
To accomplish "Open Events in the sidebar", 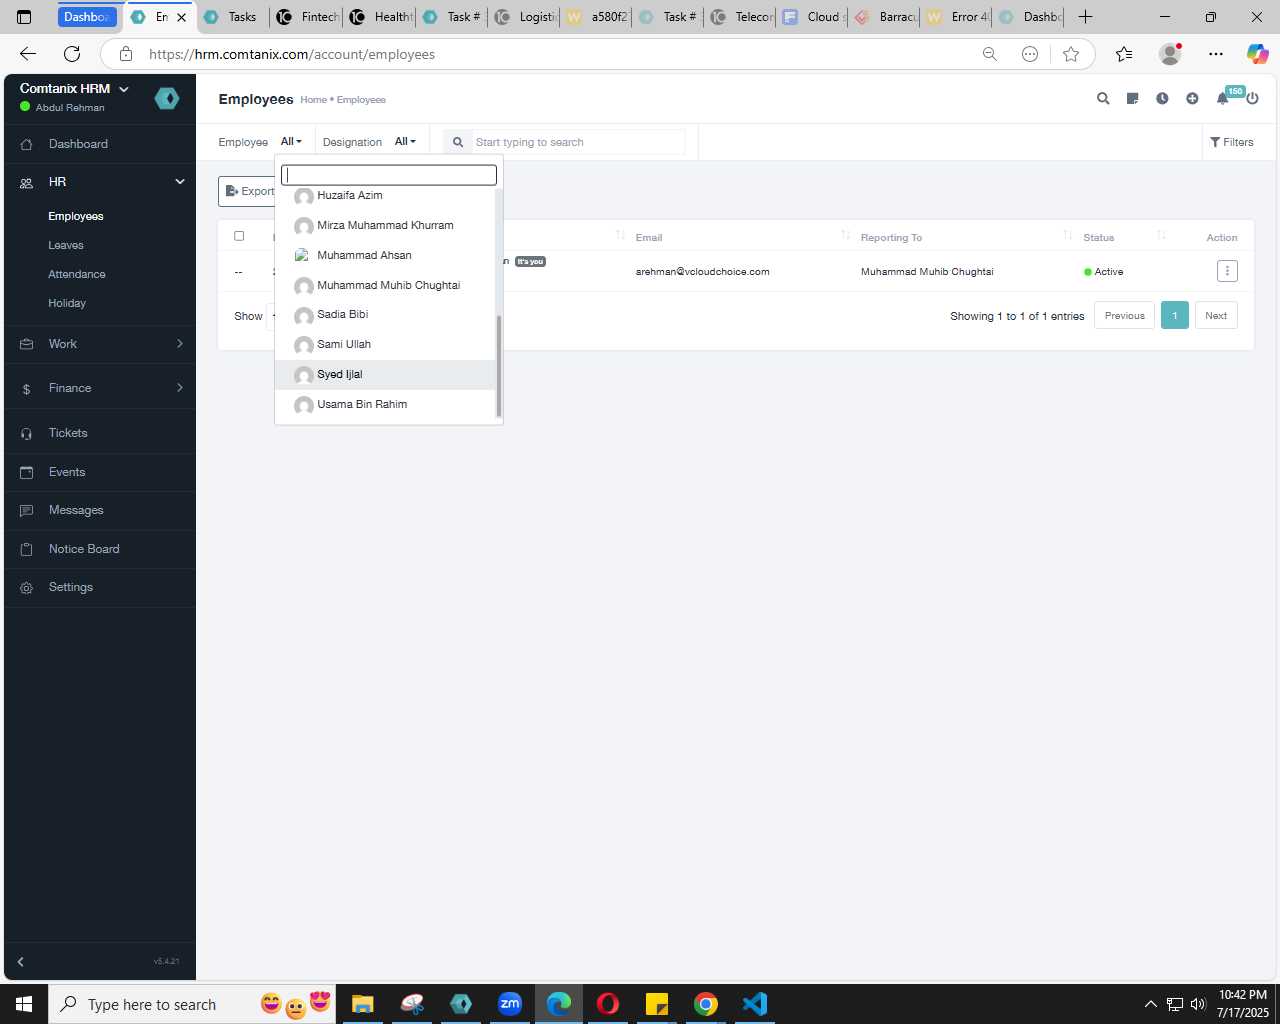I will tap(67, 472).
